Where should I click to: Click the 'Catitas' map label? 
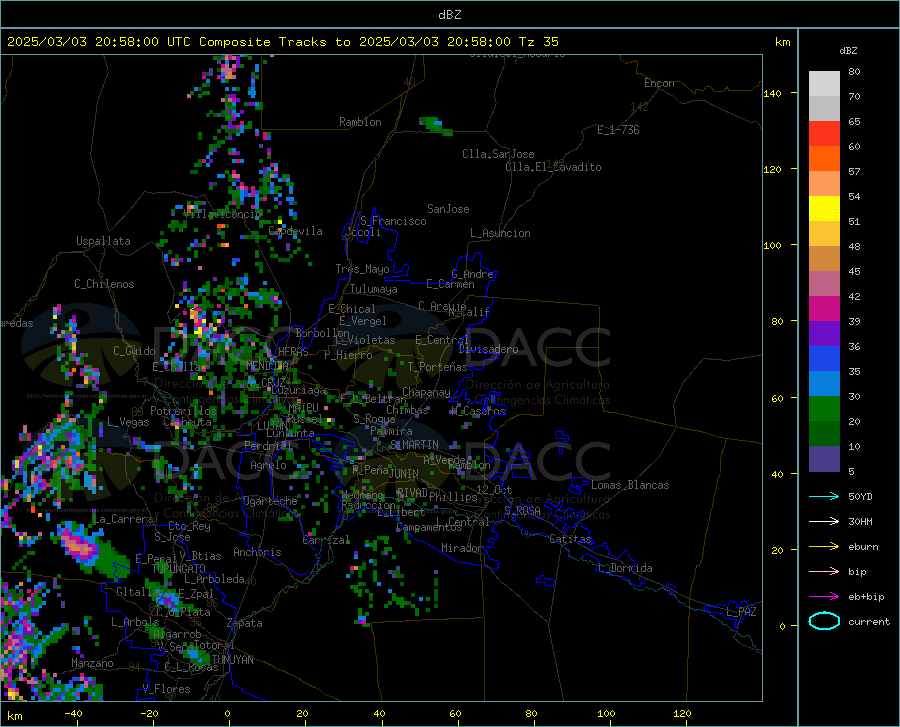coord(571,539)
